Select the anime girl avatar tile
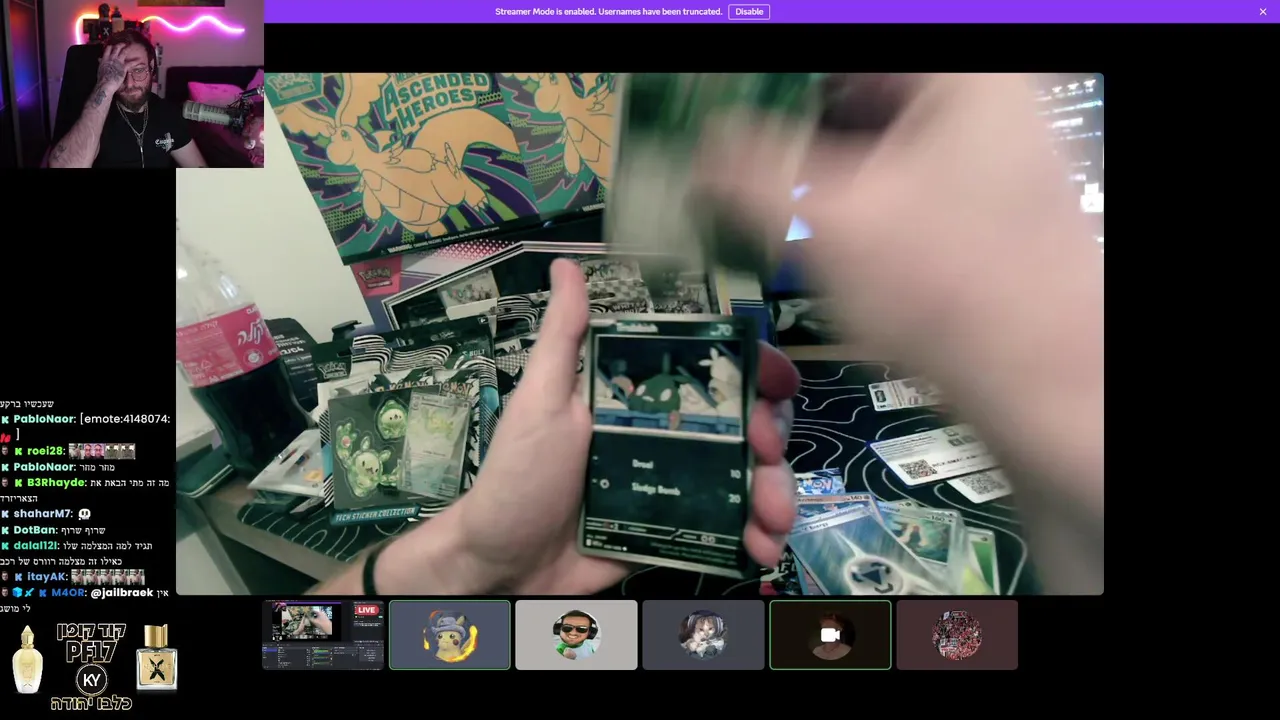Screen dimensions: 1280x720 coord(703,635)
